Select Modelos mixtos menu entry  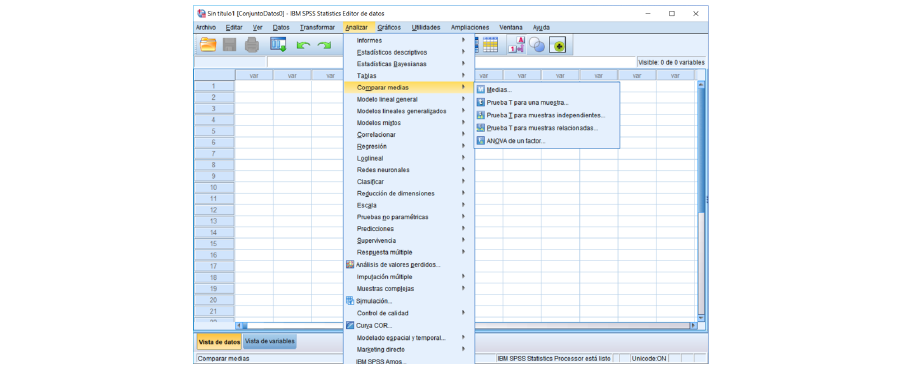coord(409,123)
